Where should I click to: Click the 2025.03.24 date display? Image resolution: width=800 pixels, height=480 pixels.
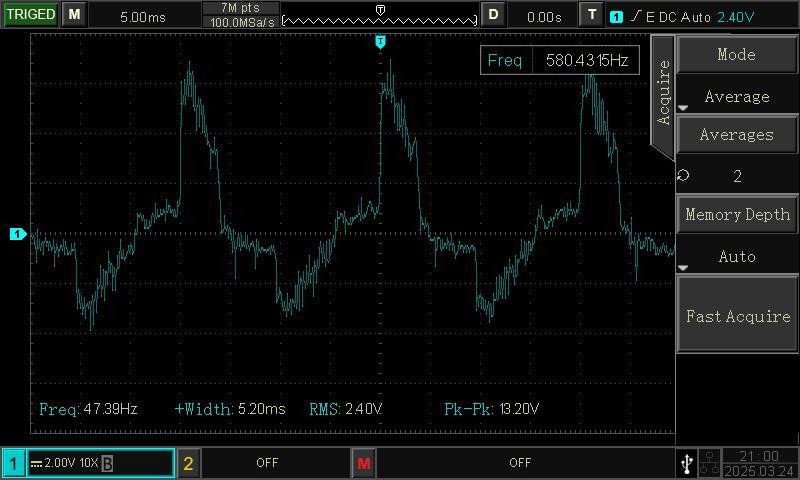[759, 471]
